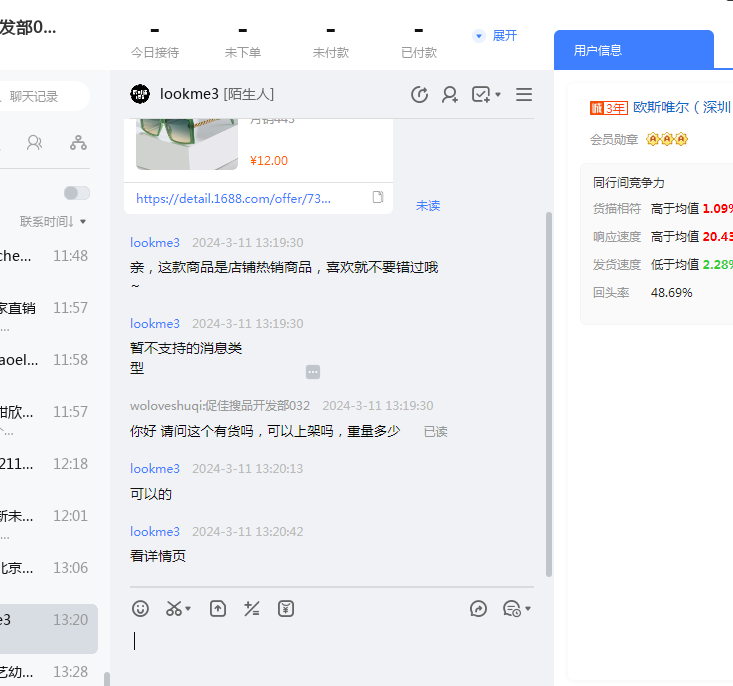This screenshot has height=686, width=733.
Task: Toggle the switch above contact list
Action: pyautogui.click(x=77, y=193)
